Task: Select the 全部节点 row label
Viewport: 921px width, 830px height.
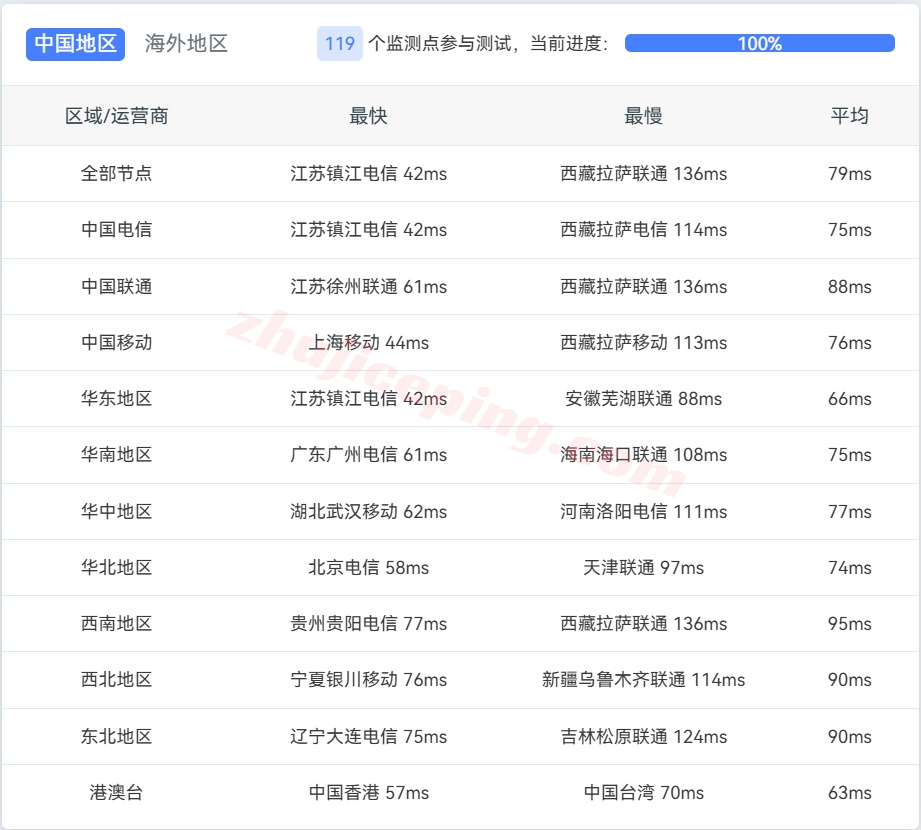Action: pyautogui.click(x=116, y=174)
